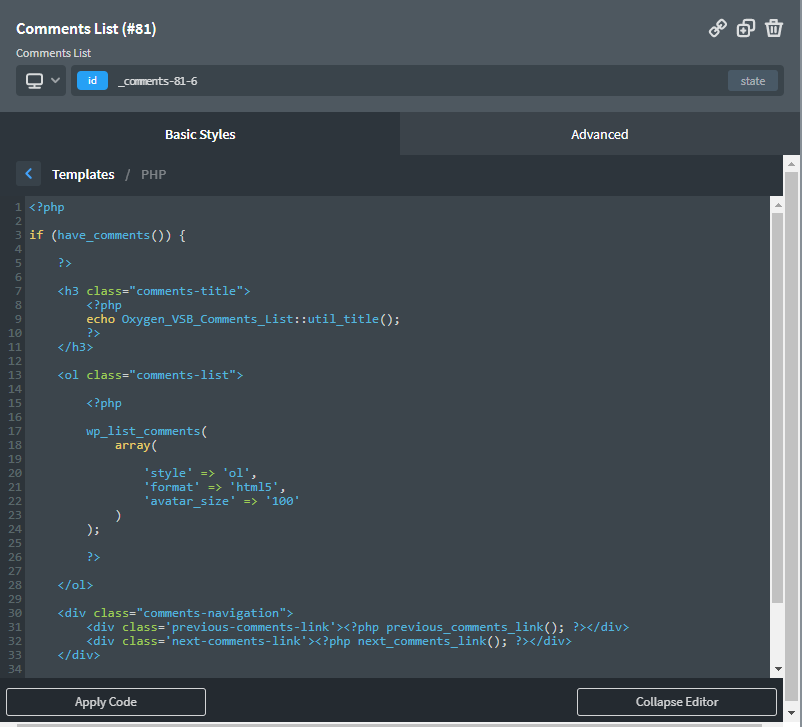The width and height of the screenshot is (802, 727).
Task: Click the code editor scroll-up arrow
Action: click(777, 205)
